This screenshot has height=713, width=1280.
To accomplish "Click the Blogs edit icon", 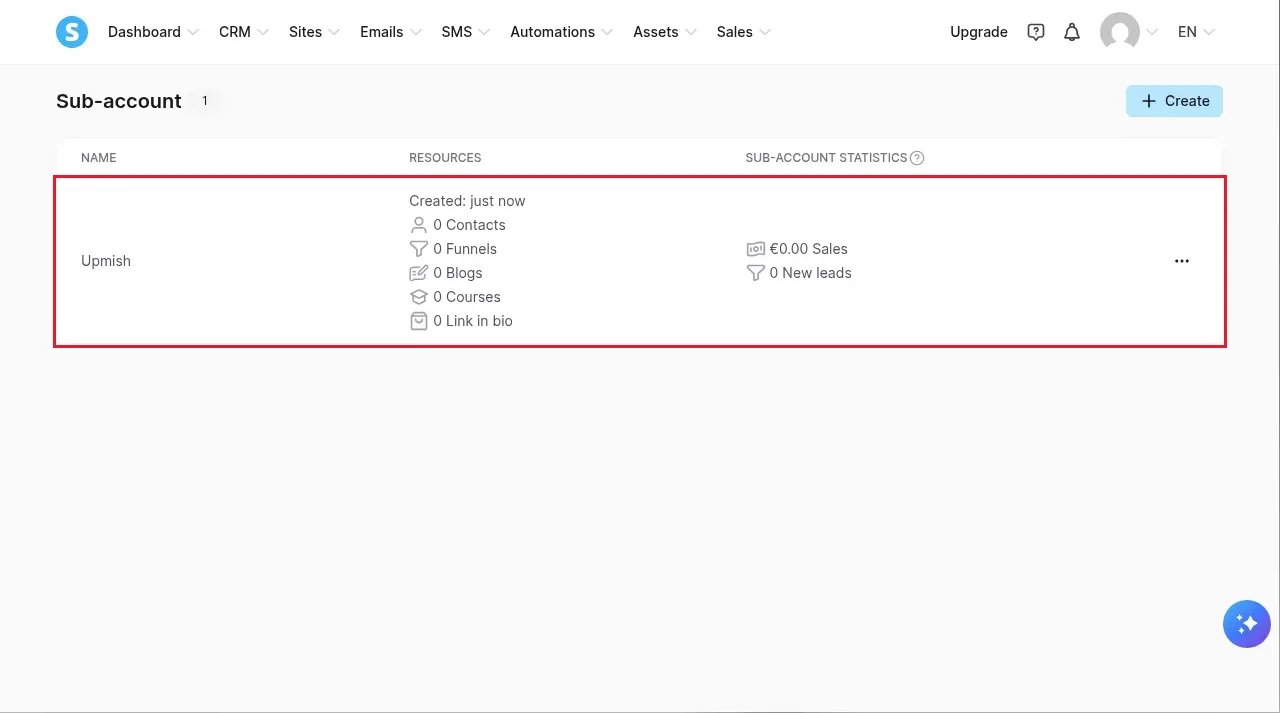I will (419, 273).
